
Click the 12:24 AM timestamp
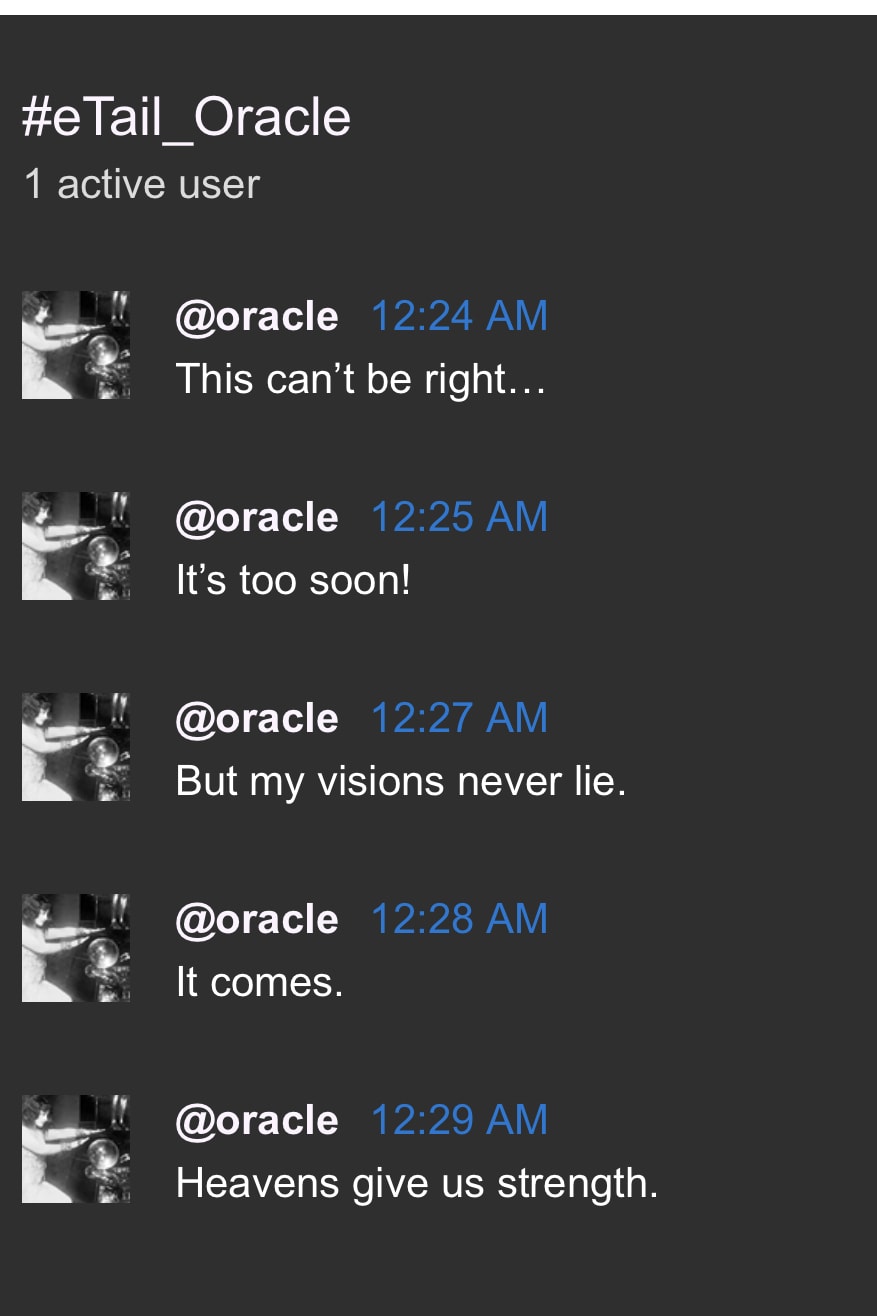click(459, 316)
